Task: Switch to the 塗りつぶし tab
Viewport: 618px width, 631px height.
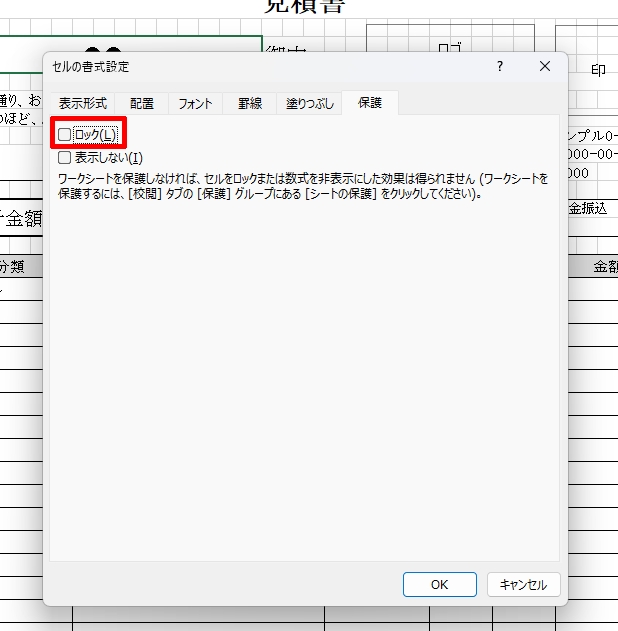Action: click(309, 103)
